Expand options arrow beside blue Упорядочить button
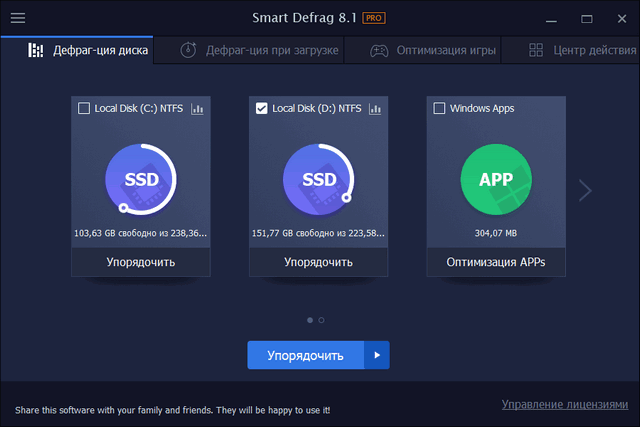Screen dimensions: 640x427 [377, 355]
